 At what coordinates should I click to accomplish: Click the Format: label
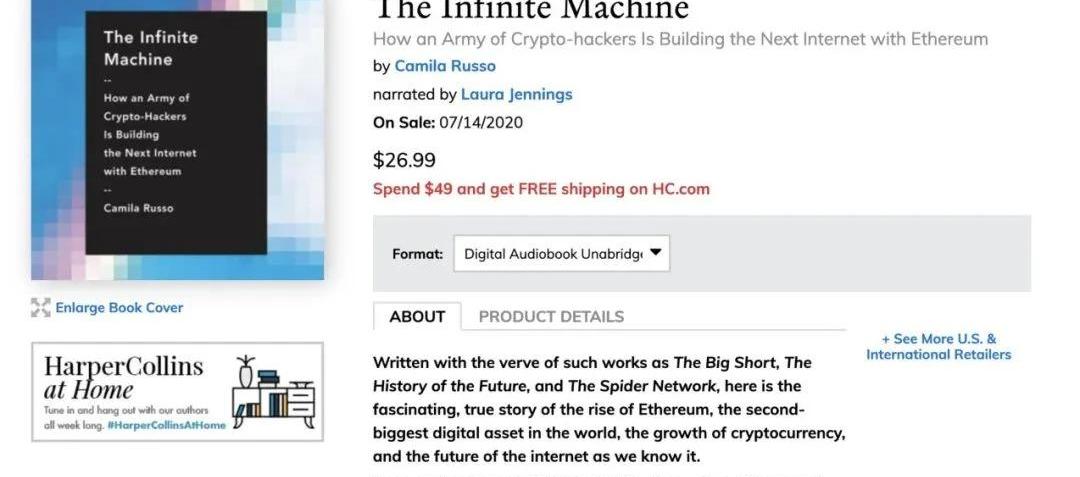click(417, 254)
